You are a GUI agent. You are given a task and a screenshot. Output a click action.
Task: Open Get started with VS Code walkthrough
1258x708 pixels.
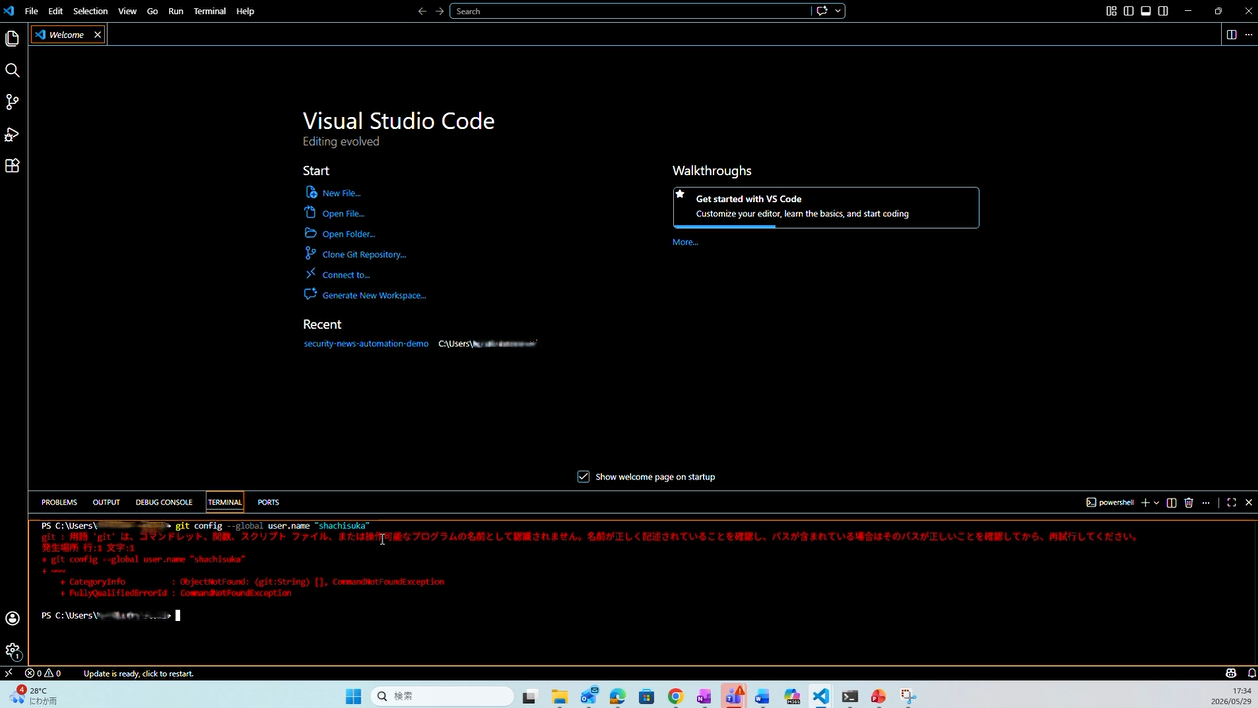point(826,207)
